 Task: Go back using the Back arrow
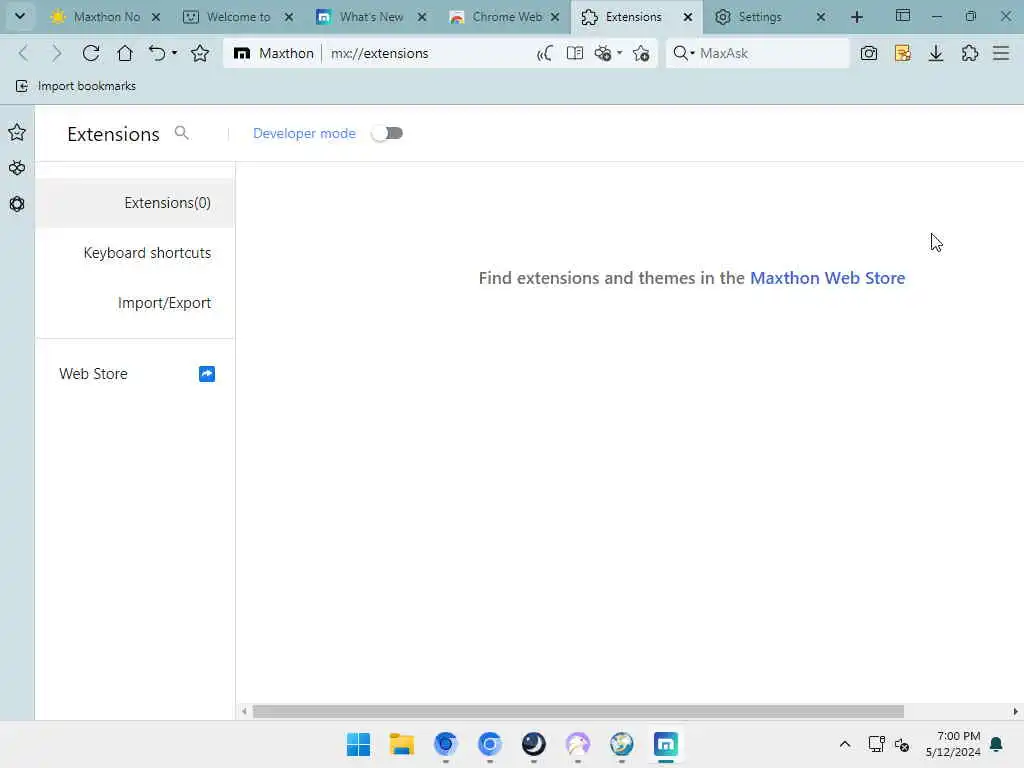tap(24, 53)
